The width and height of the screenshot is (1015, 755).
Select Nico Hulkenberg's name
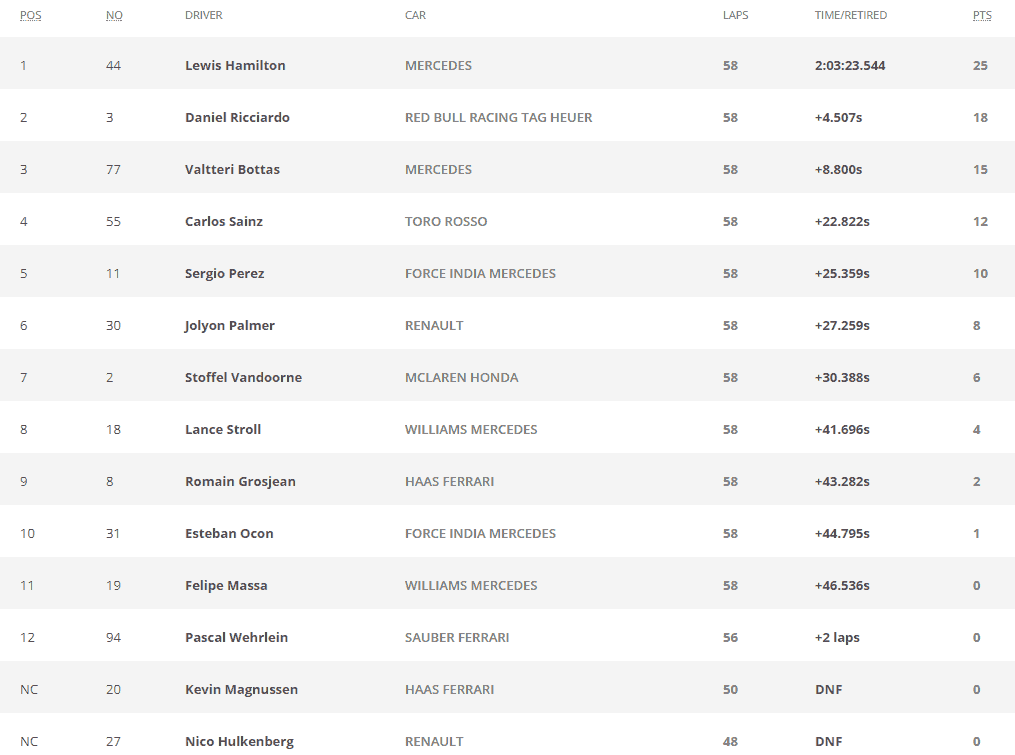pos(239,741)
